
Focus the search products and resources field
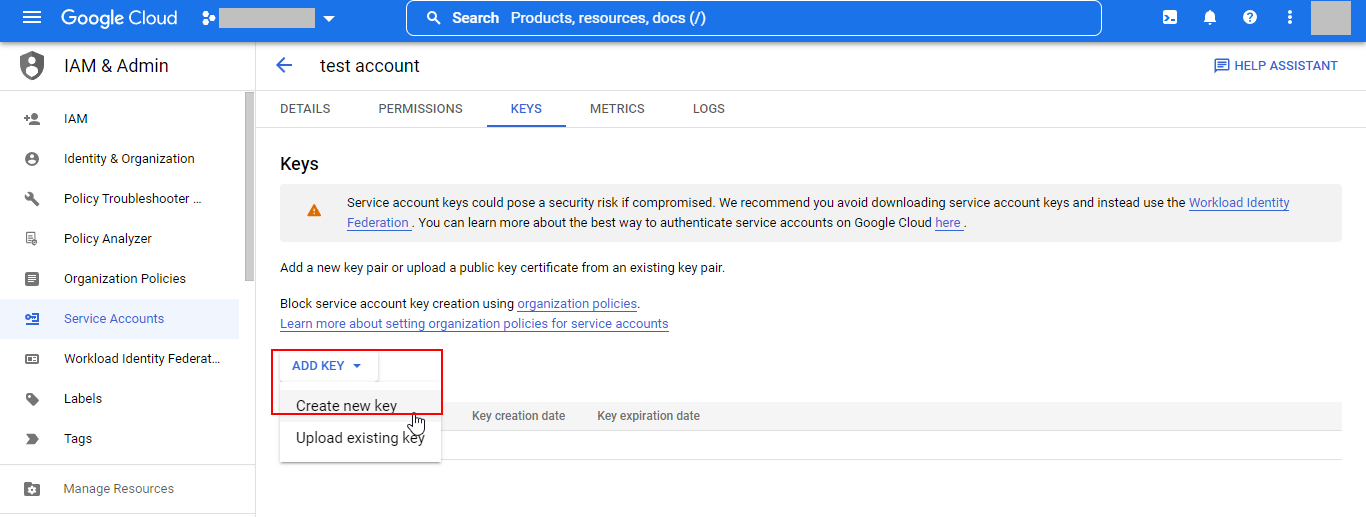pyautogui.click(x=753, y=18)
